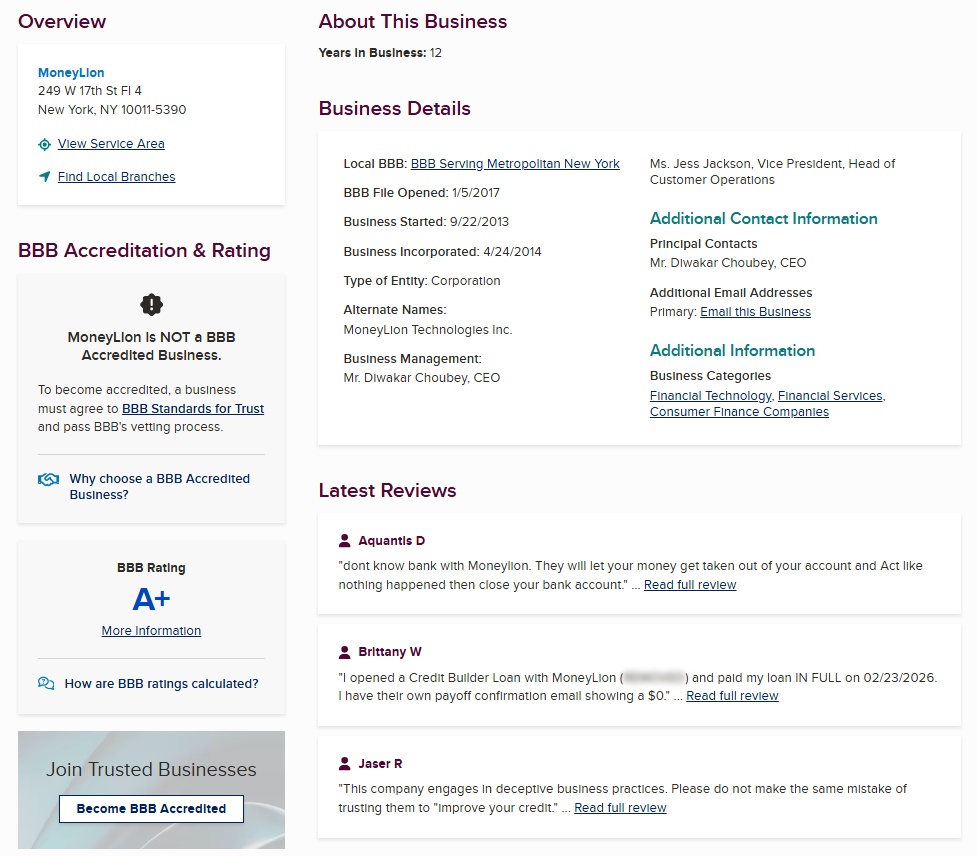Screen dimensions: 977x856
Task: Open More Information under BBB Rating
Action: tap(151, 630)
